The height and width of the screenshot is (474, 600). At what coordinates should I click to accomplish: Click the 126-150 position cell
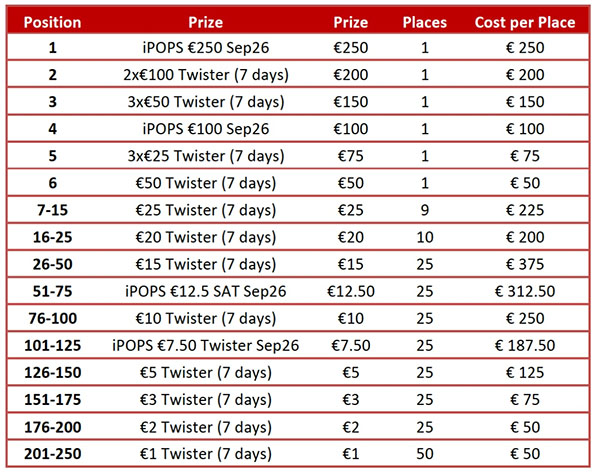pos(52,373)
